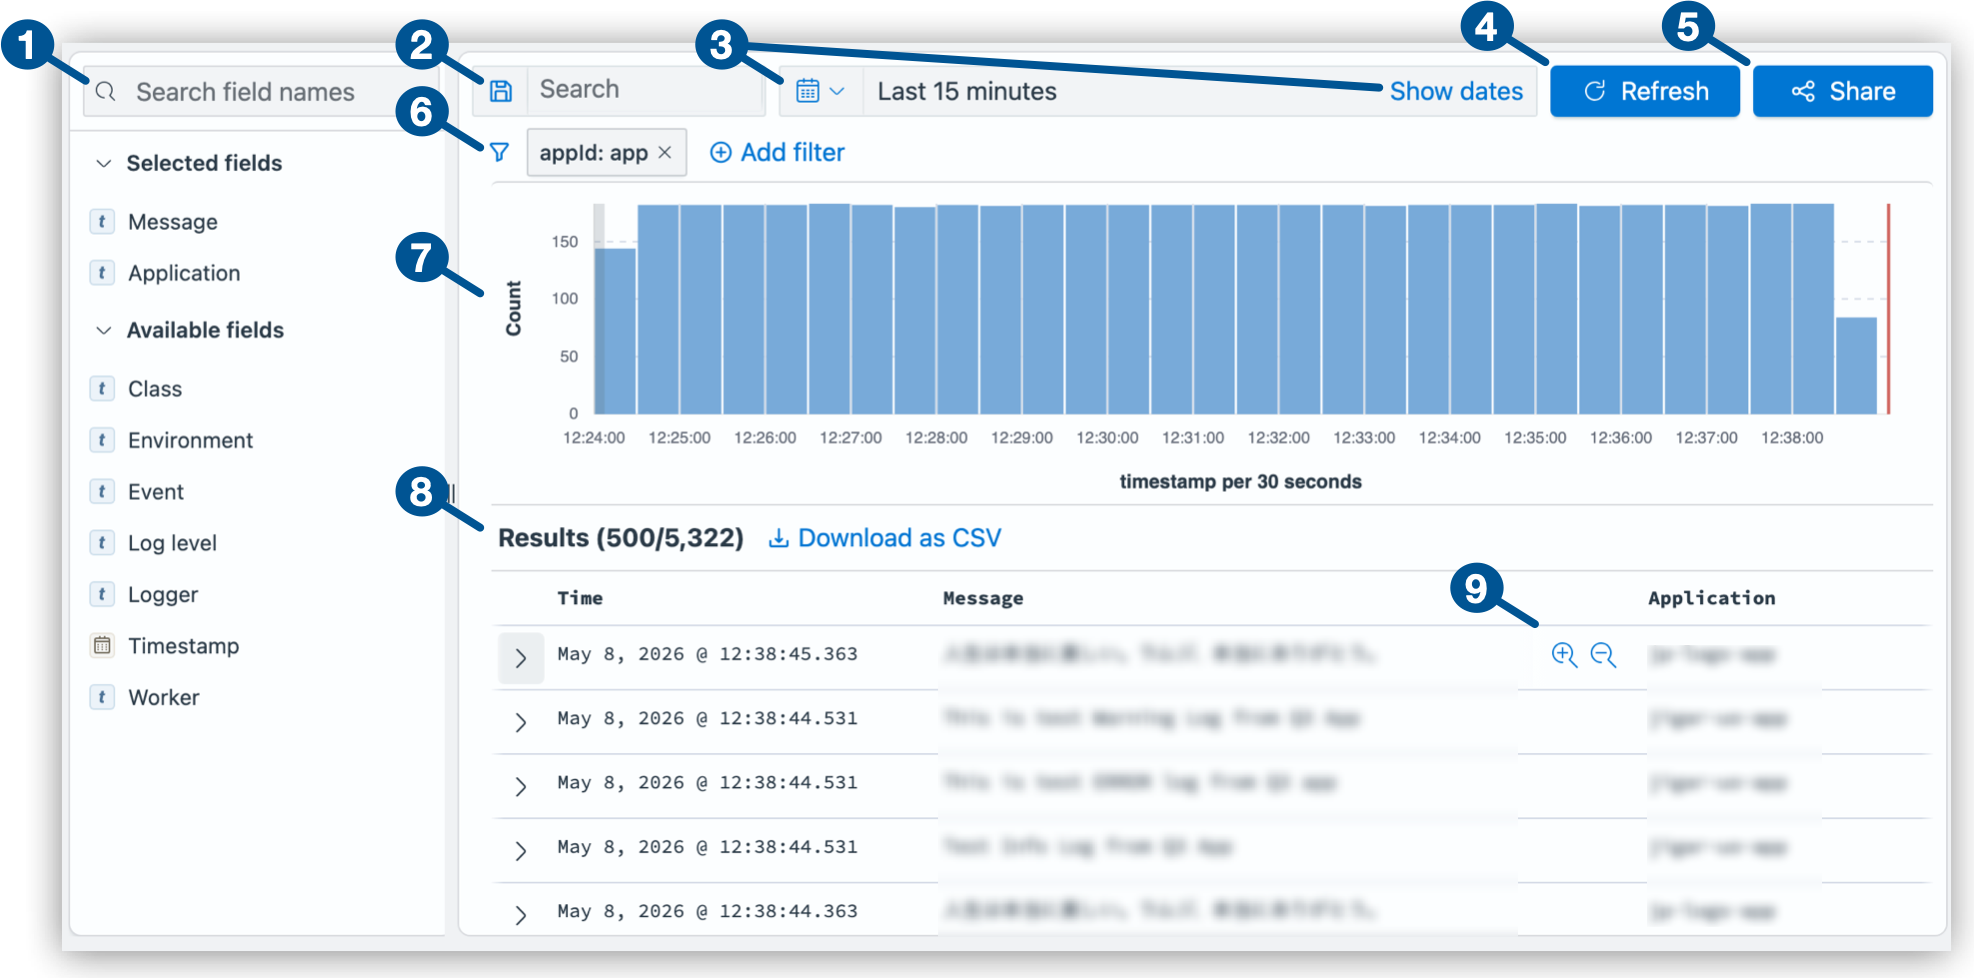1974x978 pixels.
Task: Select the Log level field
Action: click(x=172, y=543)
